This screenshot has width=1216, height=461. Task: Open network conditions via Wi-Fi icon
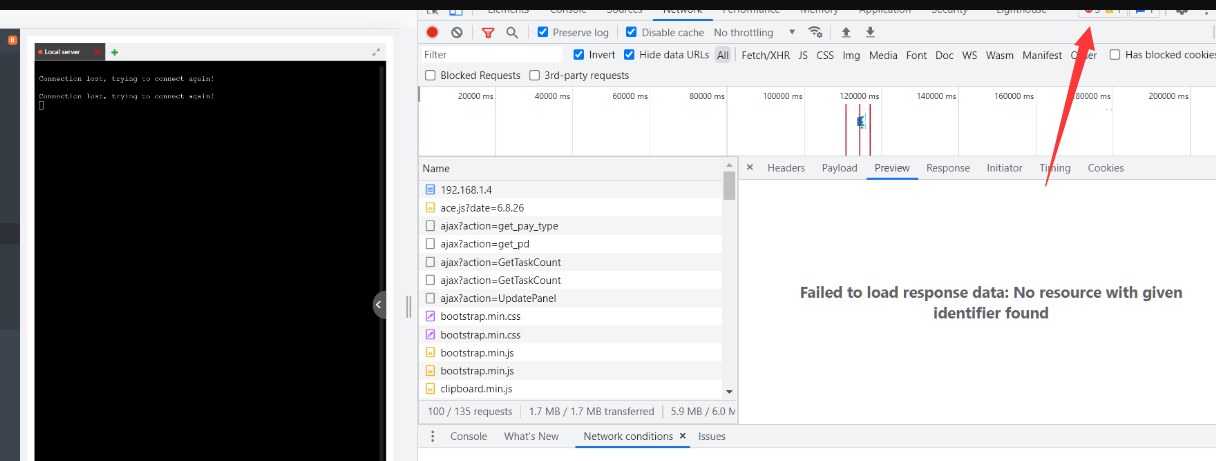[x=815, y=32]
